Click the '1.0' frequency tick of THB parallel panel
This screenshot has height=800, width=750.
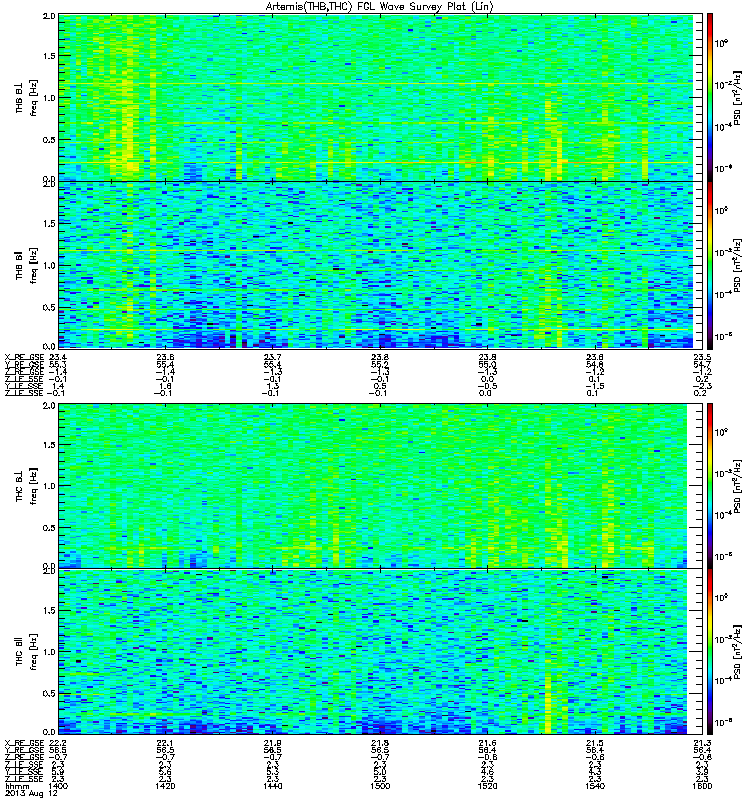(49, 265)
